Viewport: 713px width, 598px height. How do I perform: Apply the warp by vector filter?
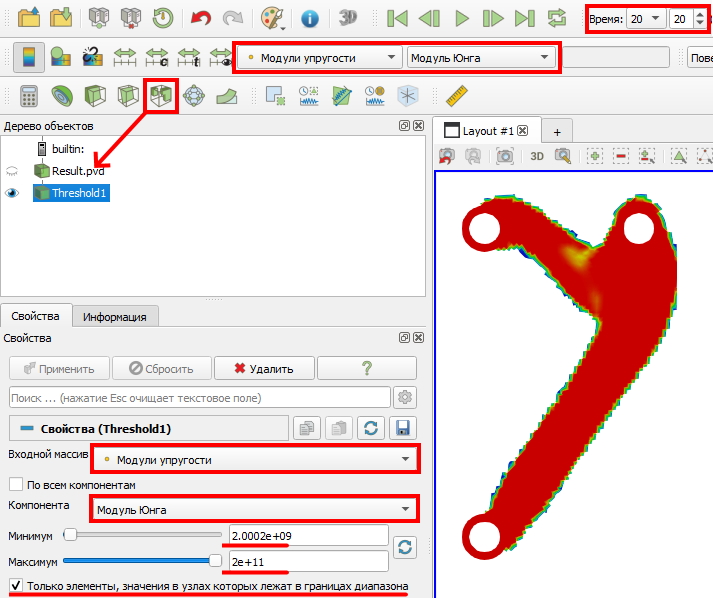click(226, 96)
